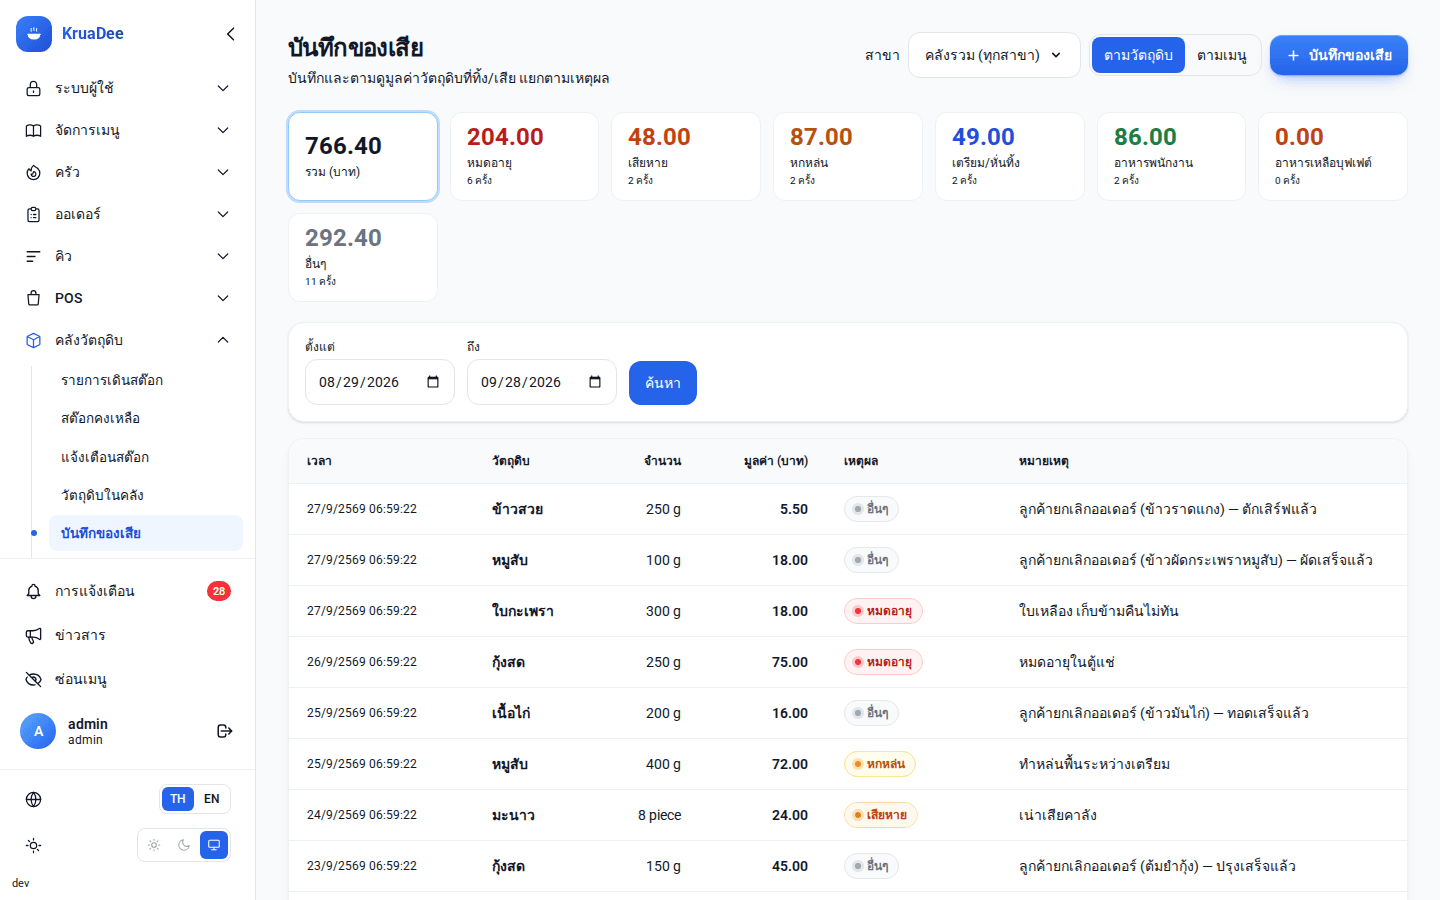The height and width of the screenshot is (900, 1440).
Task: Expand the ออเดอร์ section chevron
Action: pos(223,214)
